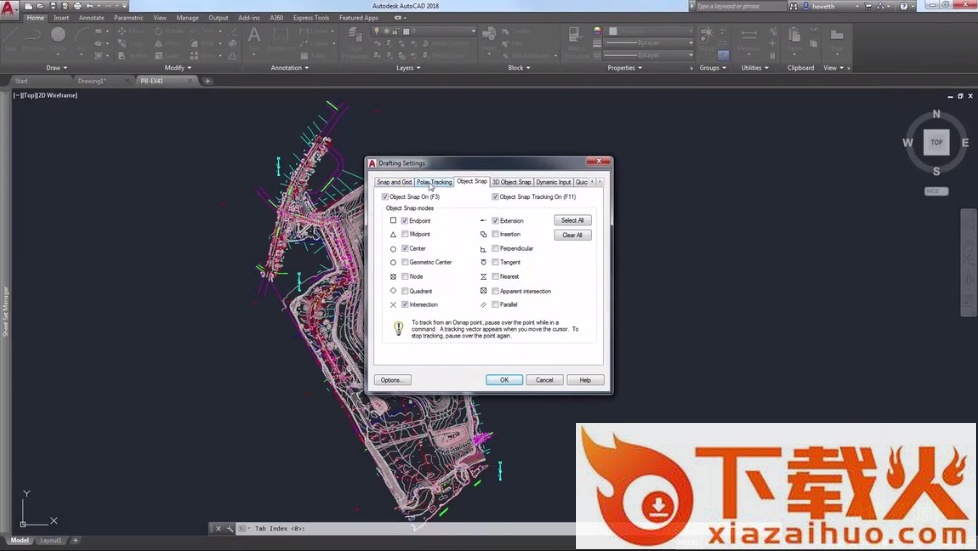Open the Annotate ribbon tab
978x551 pixels.
(x=91, y=18)
